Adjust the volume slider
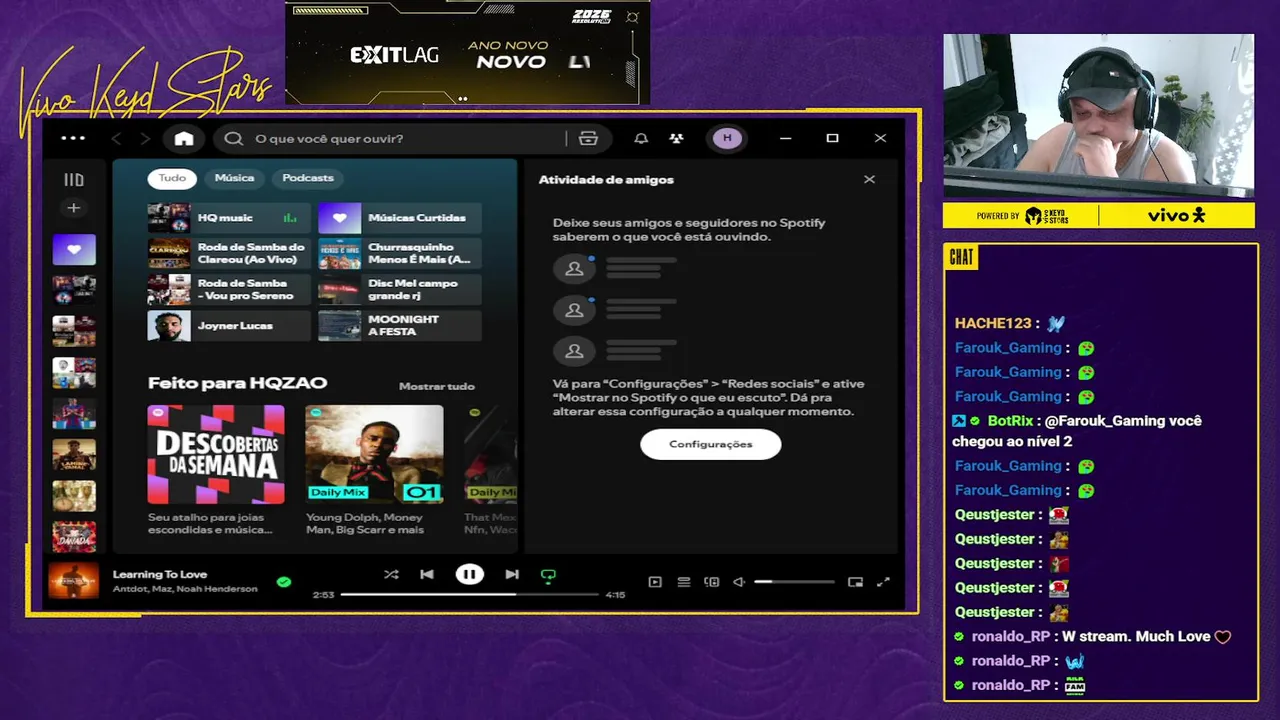Viewport: 1280px width, 720px height. [794, 581]
